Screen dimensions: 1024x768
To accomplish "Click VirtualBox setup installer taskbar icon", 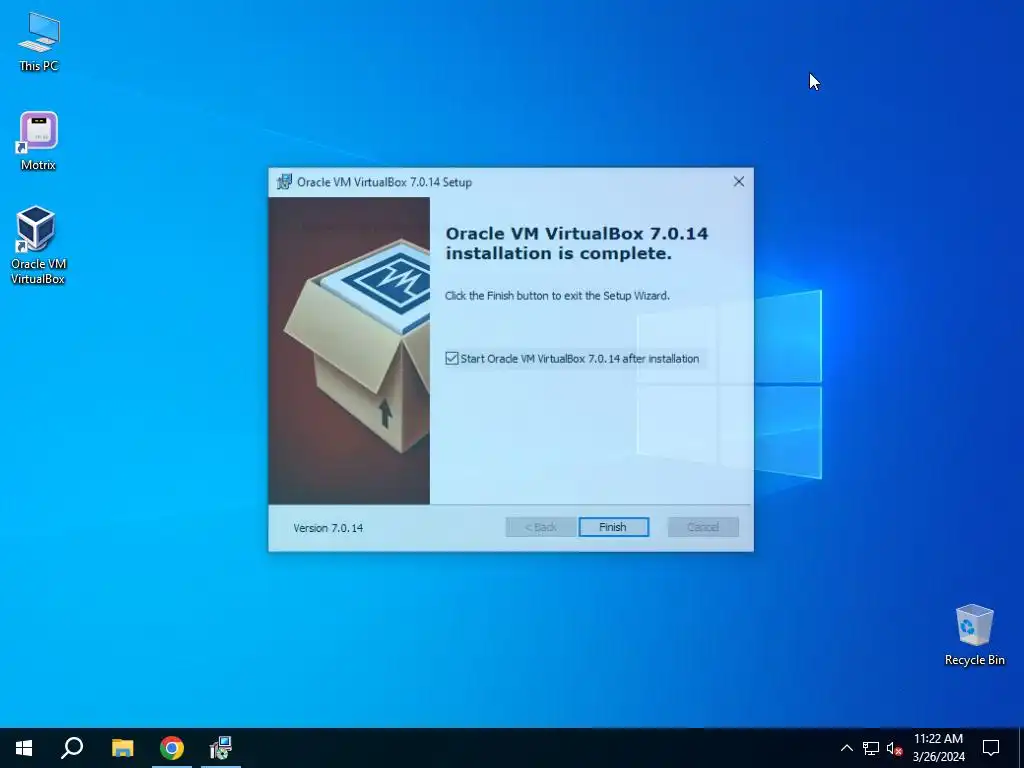I will tap(221, 748).
